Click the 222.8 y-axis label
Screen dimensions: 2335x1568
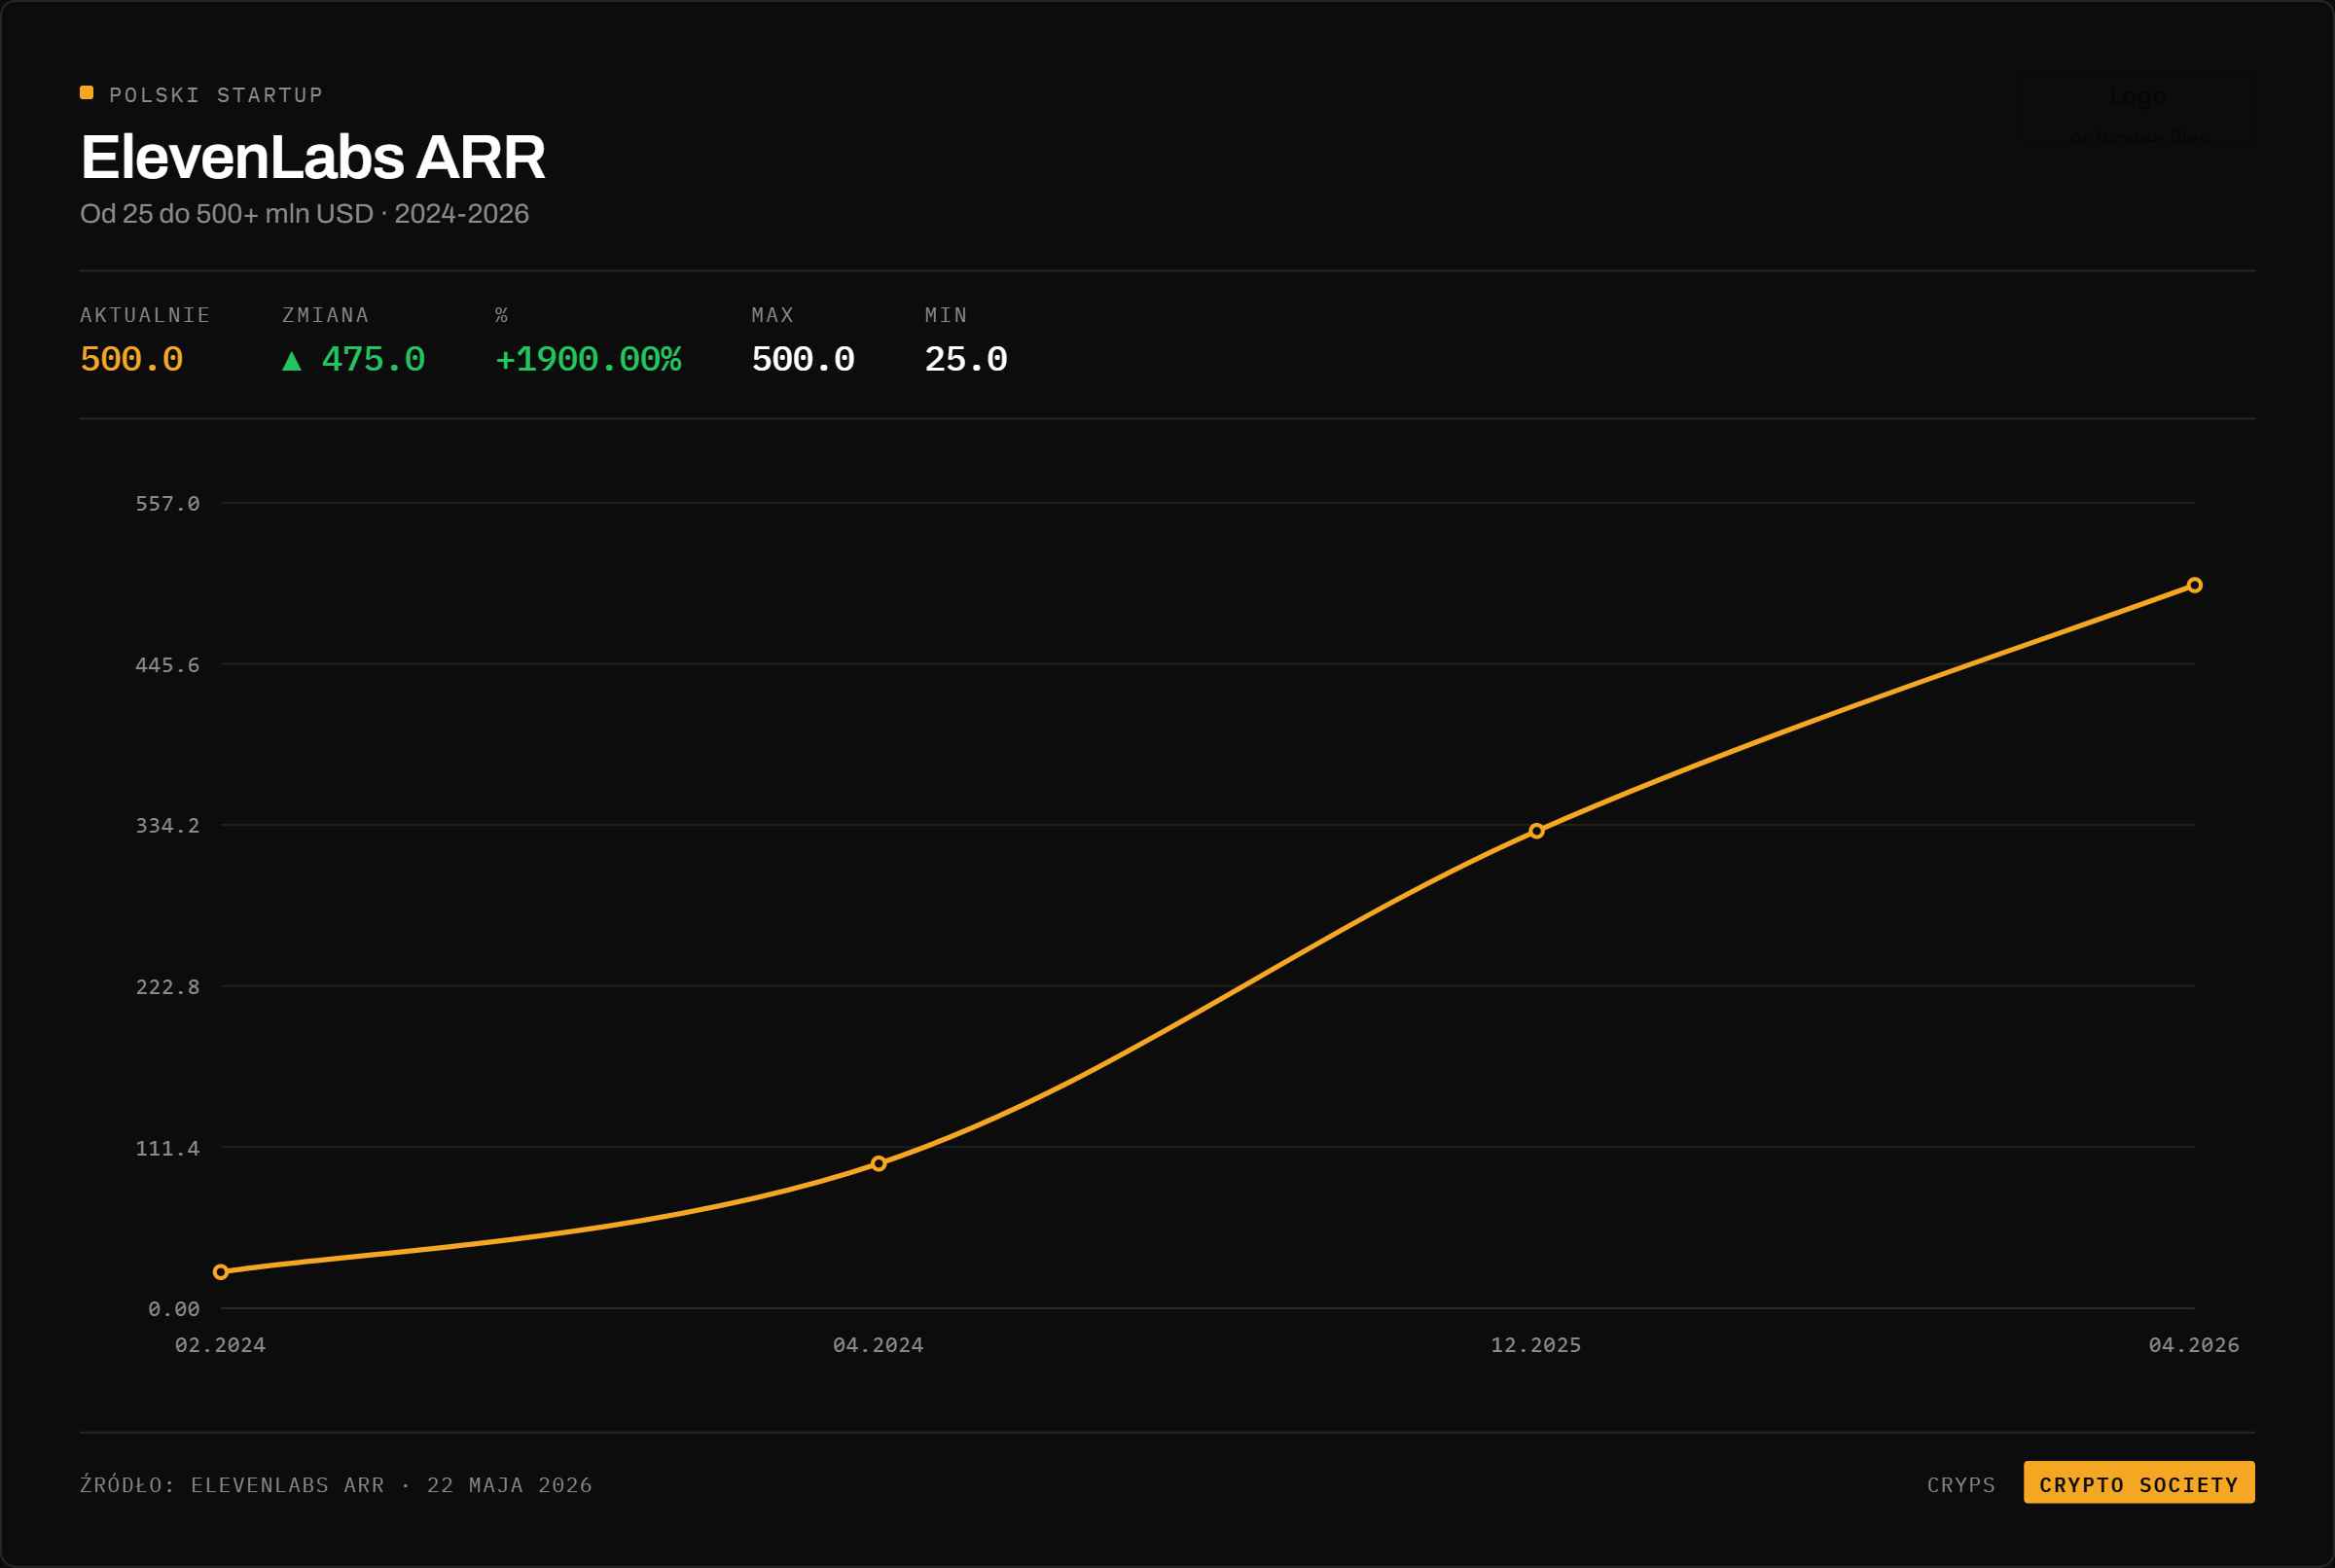168,987
